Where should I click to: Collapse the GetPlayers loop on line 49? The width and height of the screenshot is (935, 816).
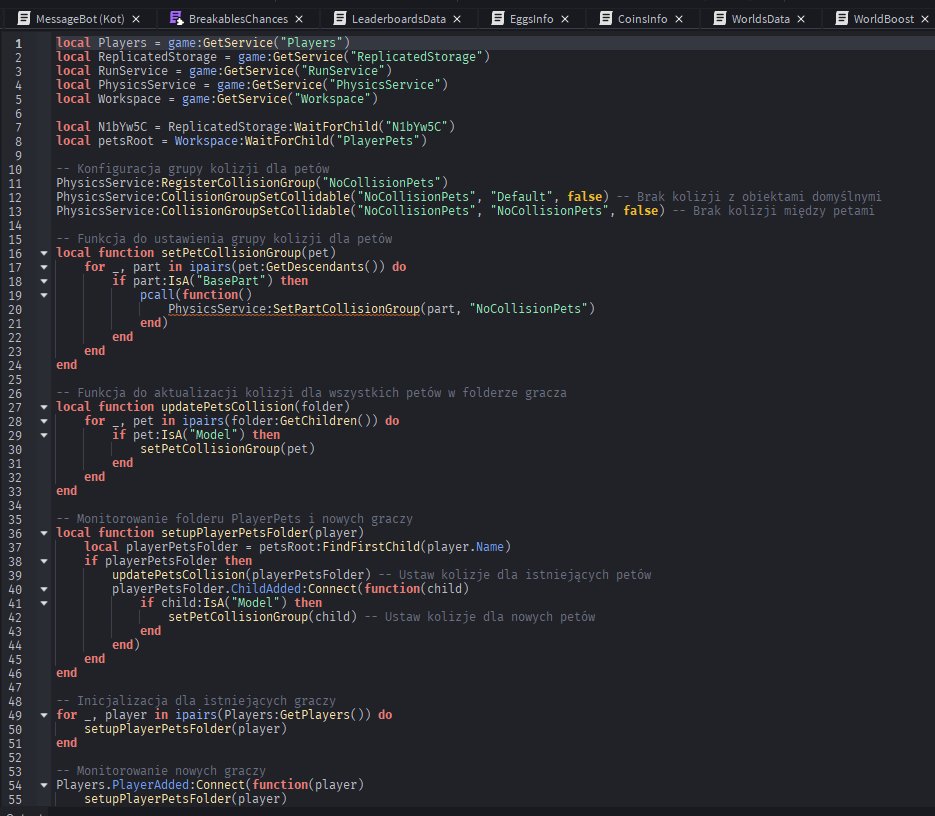44,715
